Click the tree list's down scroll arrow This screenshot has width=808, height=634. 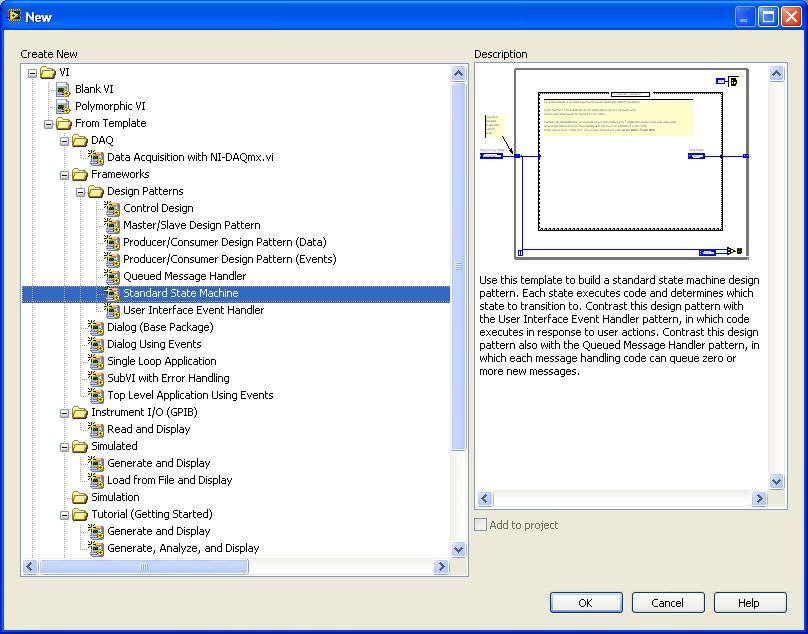459,549
